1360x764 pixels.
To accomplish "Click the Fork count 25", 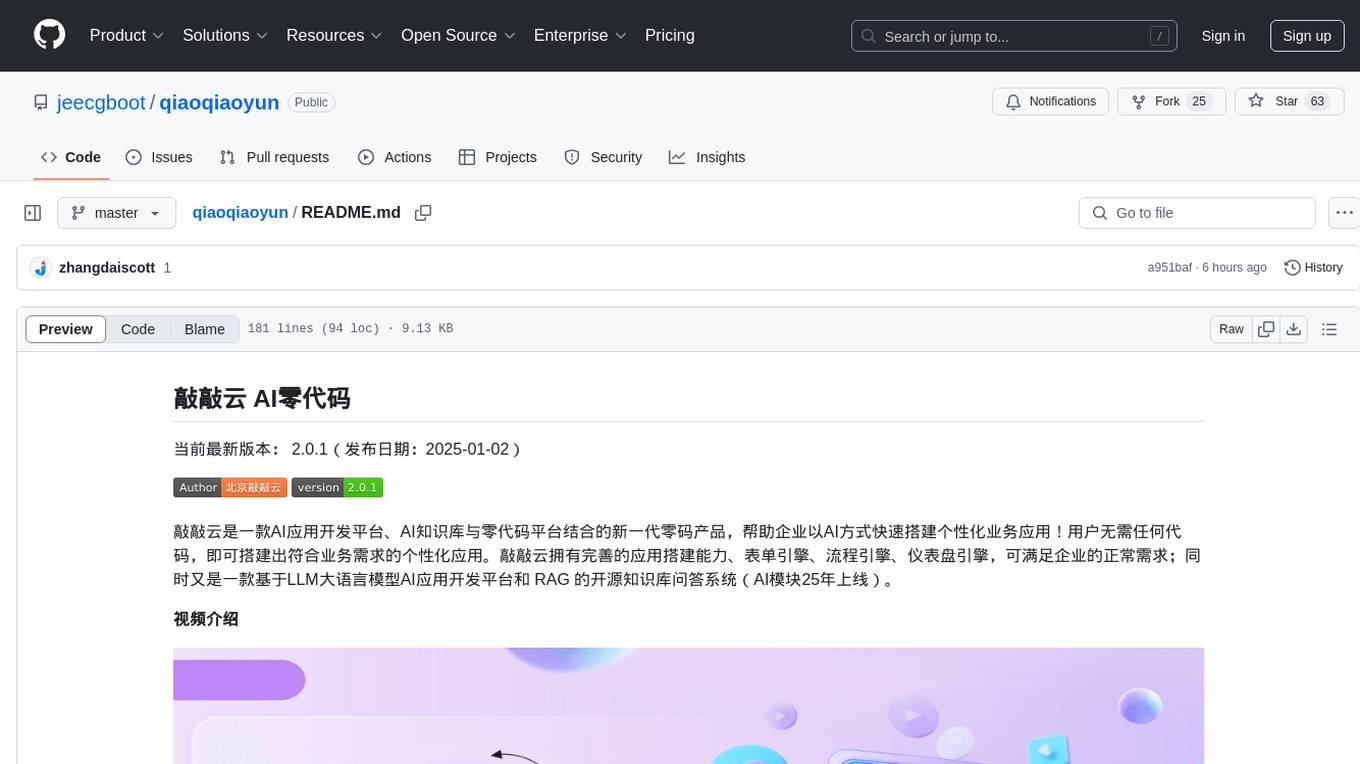I will point(1199,101).
